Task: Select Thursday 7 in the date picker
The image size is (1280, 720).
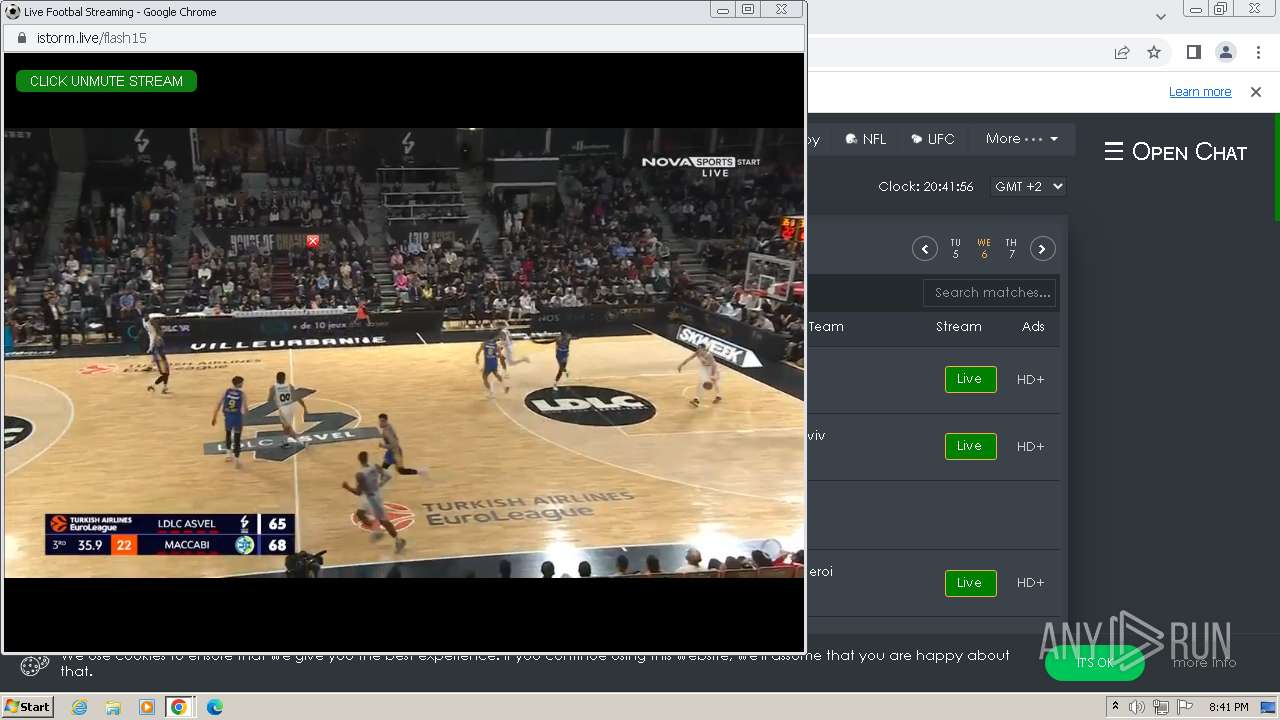Action: coord(1011,249)
